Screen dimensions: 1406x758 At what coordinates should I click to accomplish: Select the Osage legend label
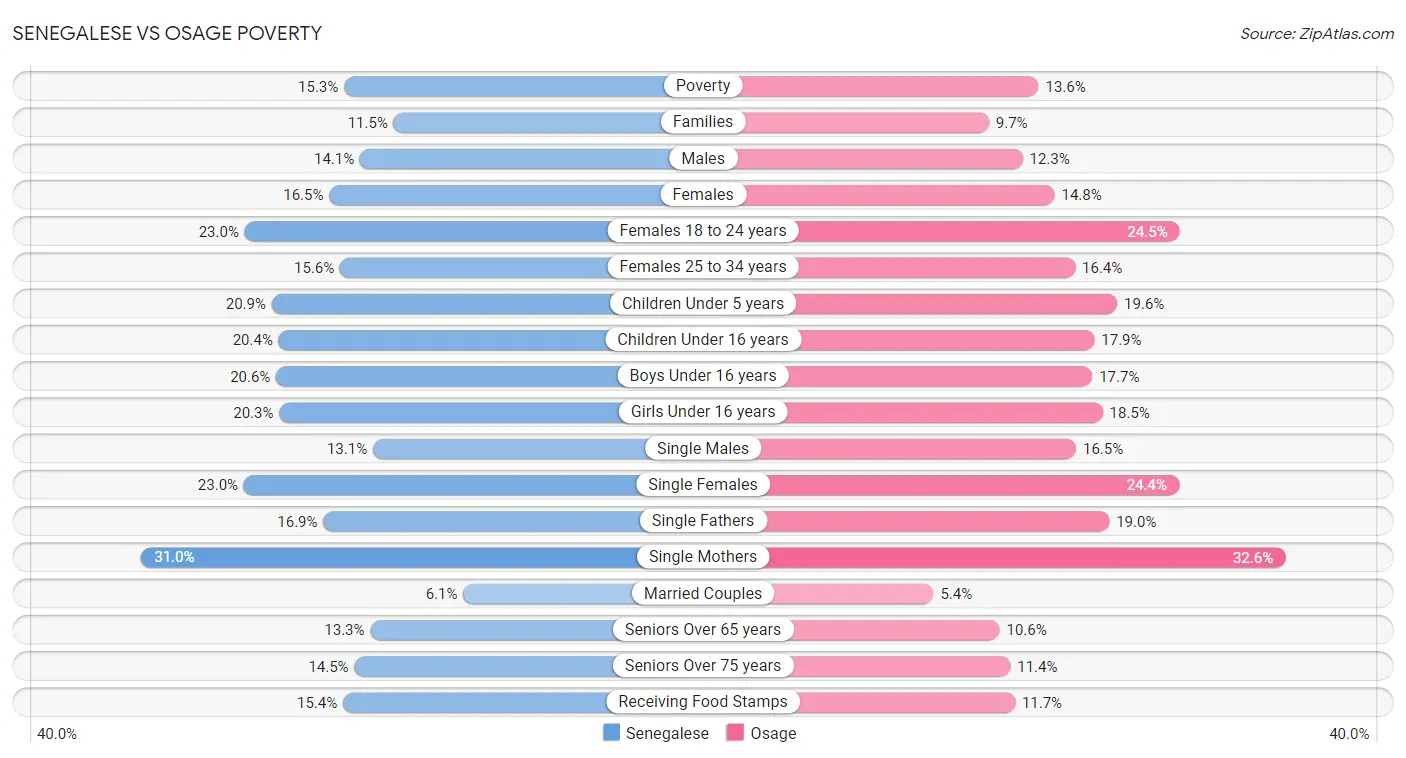click(773, 733)
